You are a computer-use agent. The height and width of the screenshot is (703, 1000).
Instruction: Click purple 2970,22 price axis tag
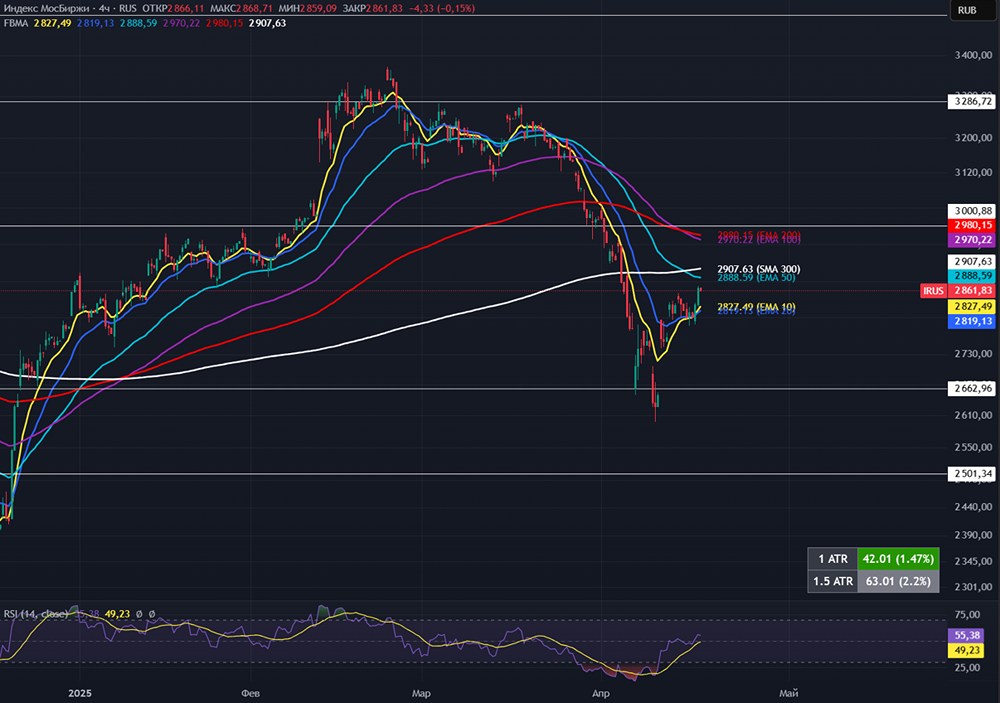pos(972,240)
